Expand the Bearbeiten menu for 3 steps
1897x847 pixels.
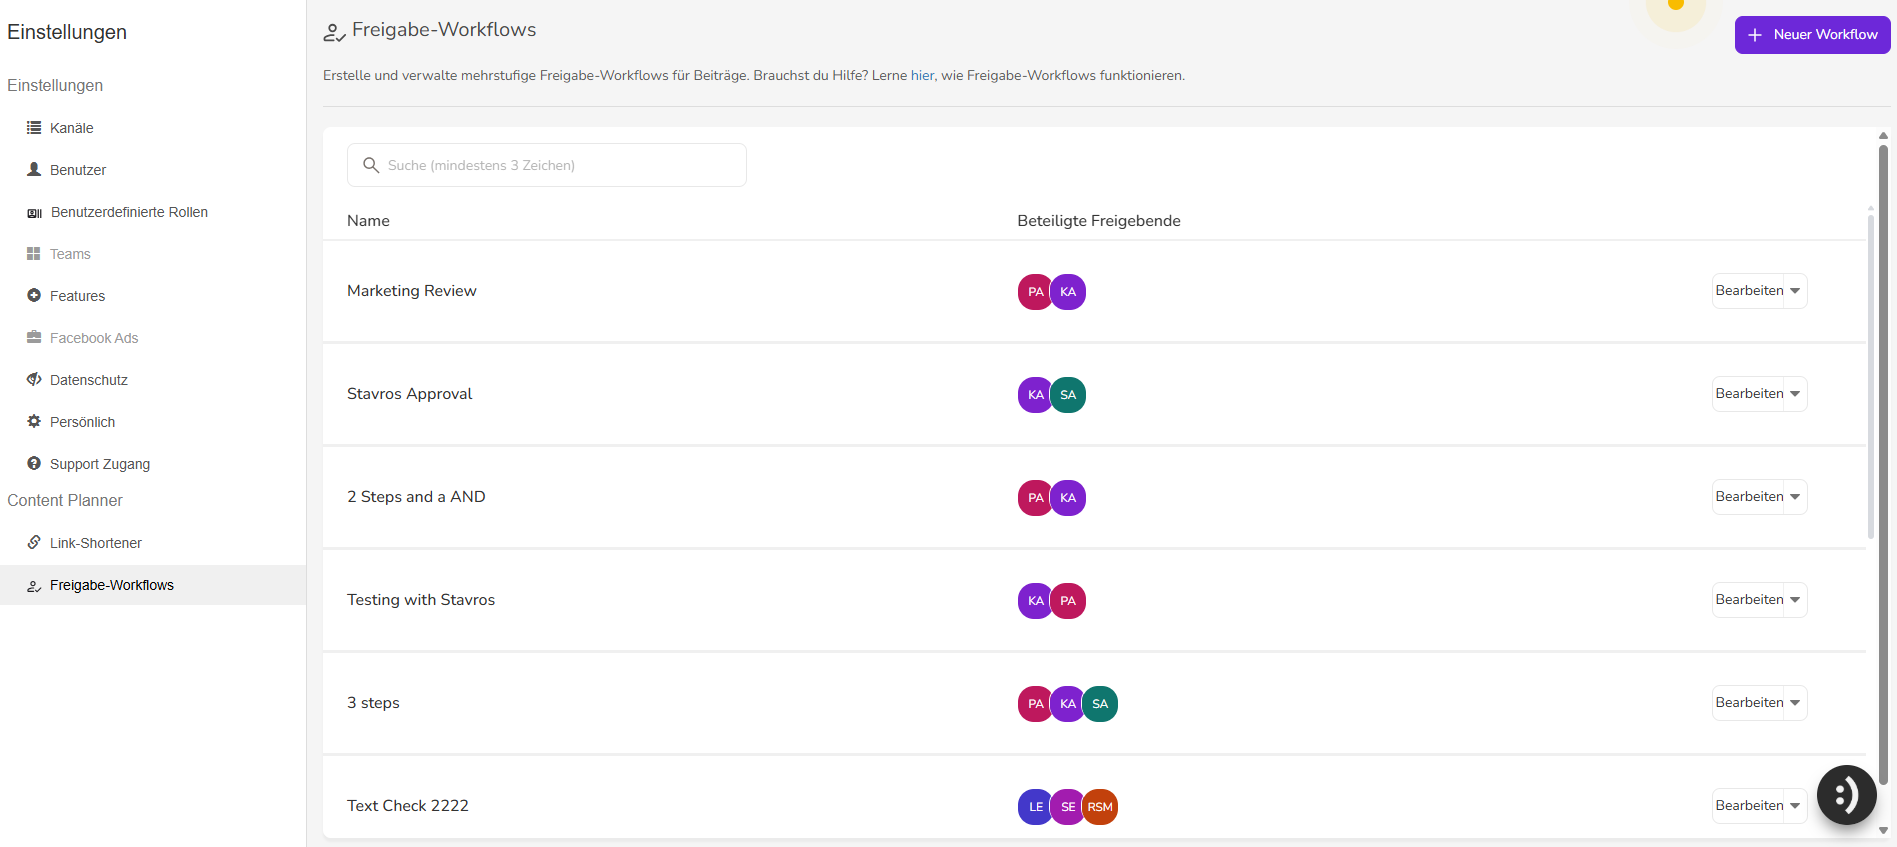[1795, 703]
